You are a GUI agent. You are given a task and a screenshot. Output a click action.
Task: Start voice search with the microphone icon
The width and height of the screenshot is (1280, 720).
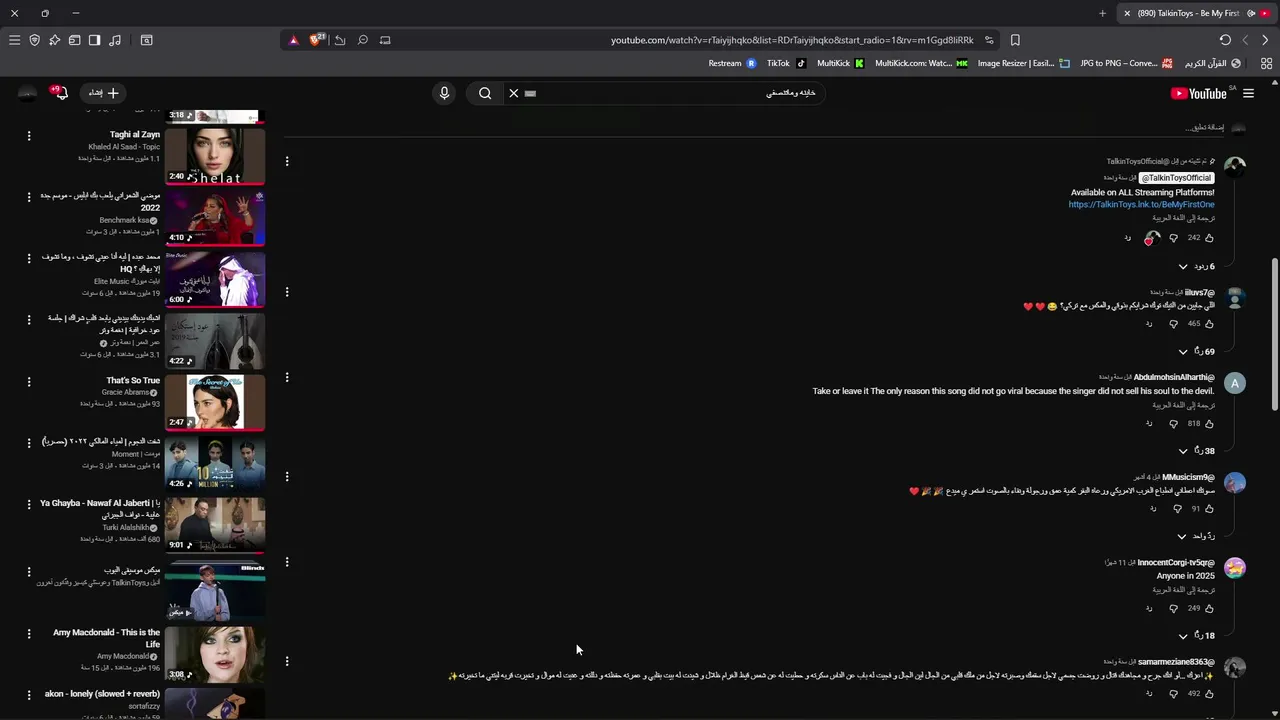pos(445,93)
